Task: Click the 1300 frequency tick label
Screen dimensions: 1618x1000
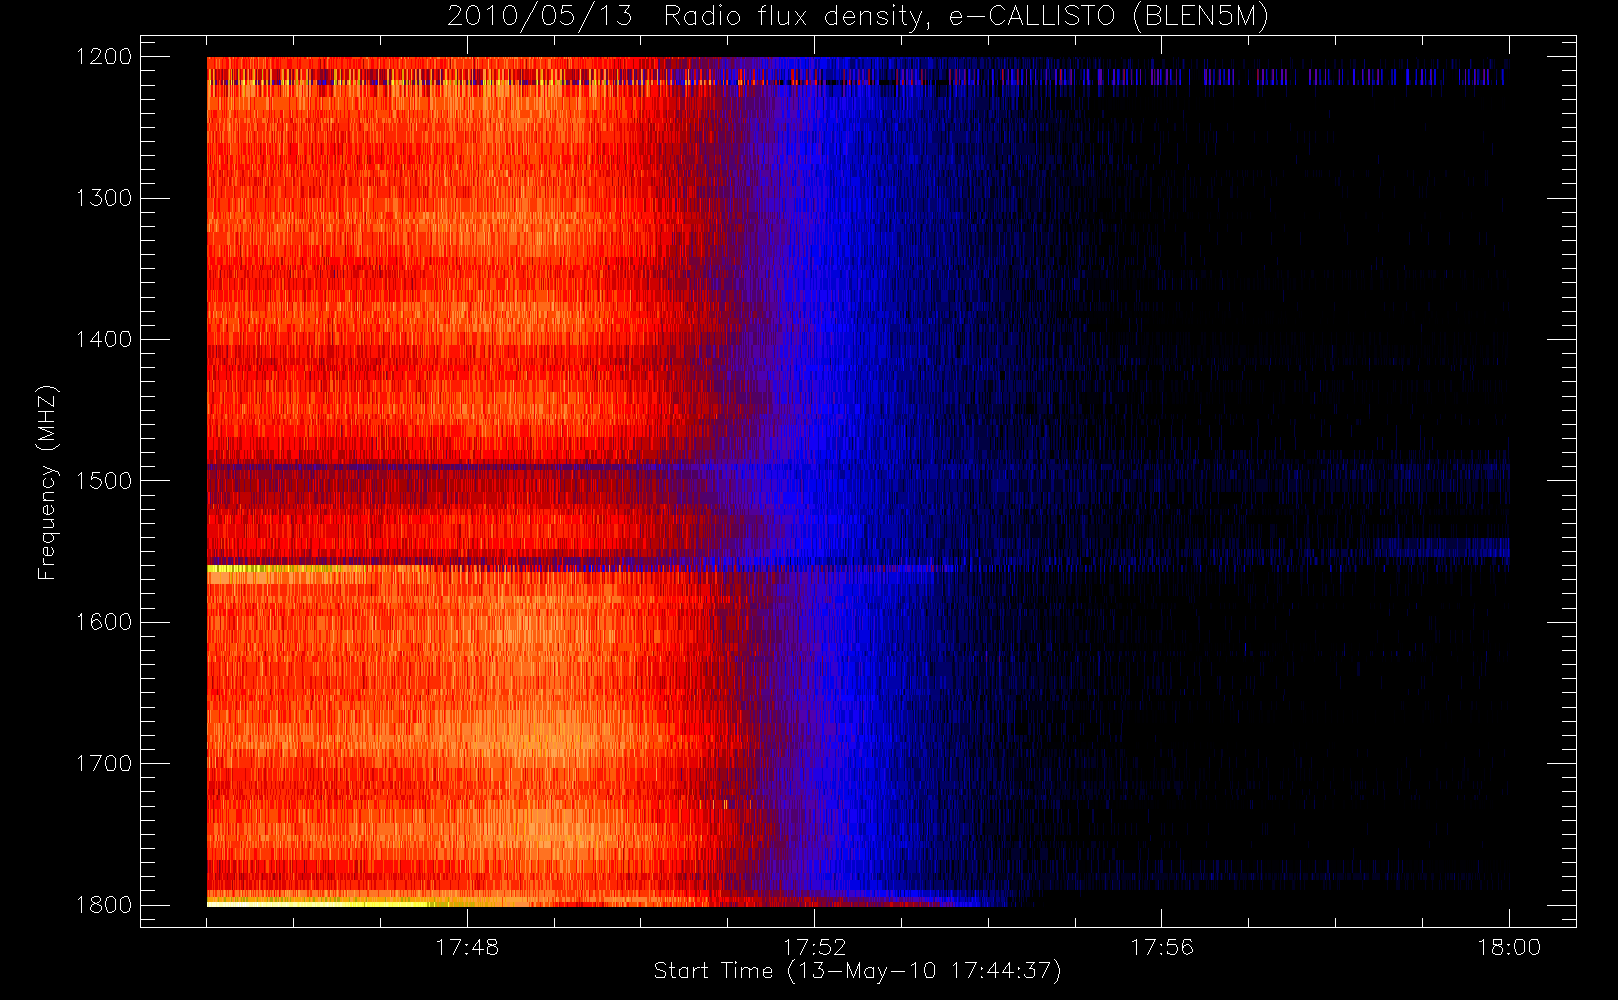Action: (x=104, y=198)
